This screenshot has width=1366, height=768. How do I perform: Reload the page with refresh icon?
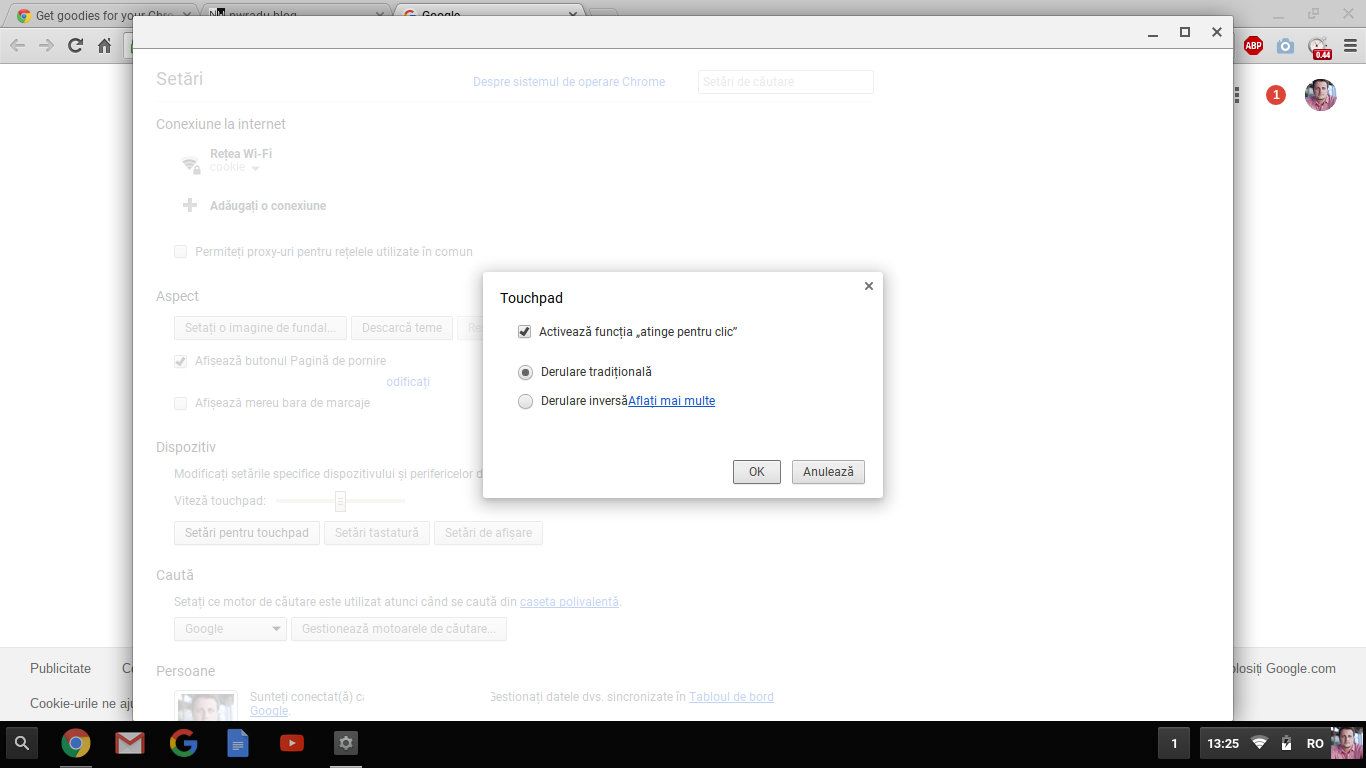75,45
